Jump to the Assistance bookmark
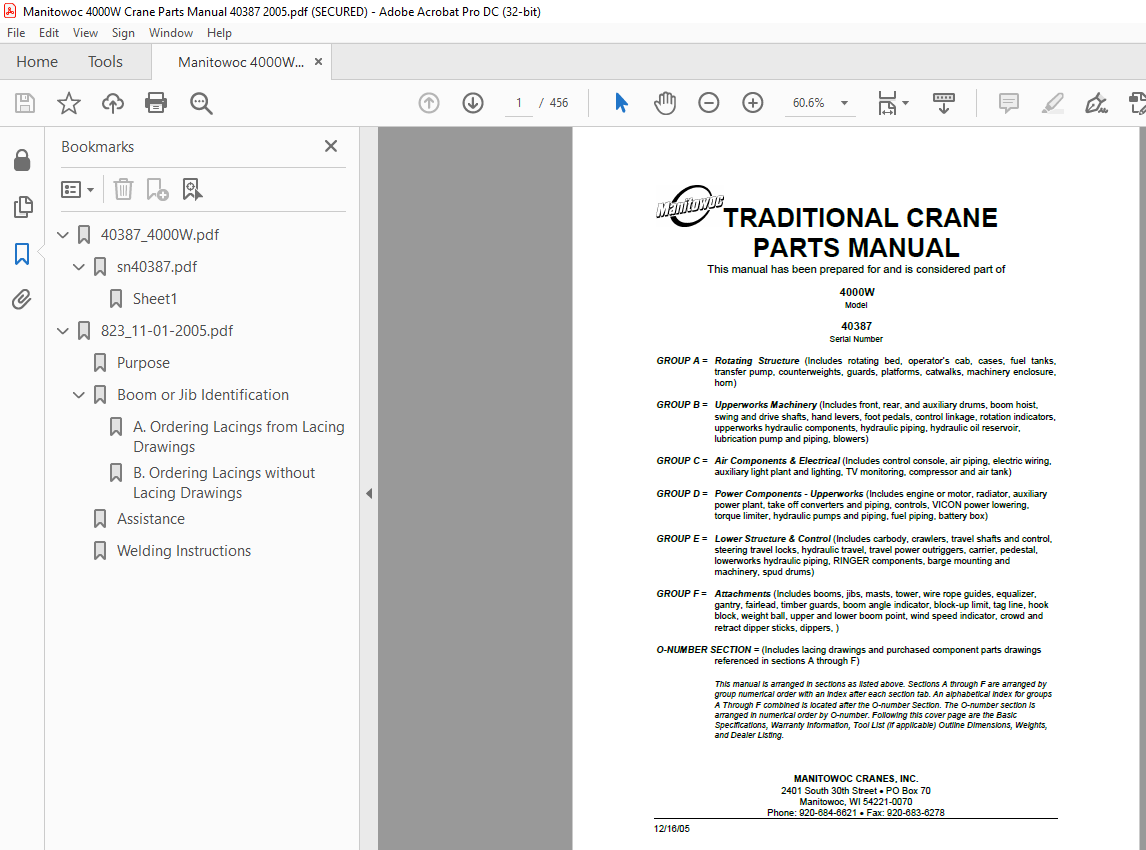Screen dimensions: 1146x850 click(151, 519)
